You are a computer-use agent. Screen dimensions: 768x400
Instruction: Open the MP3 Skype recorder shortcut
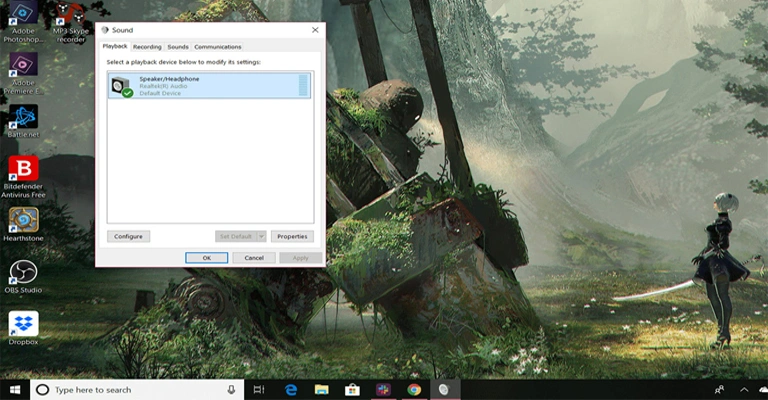pyautogui.click(x=69, y=15)
